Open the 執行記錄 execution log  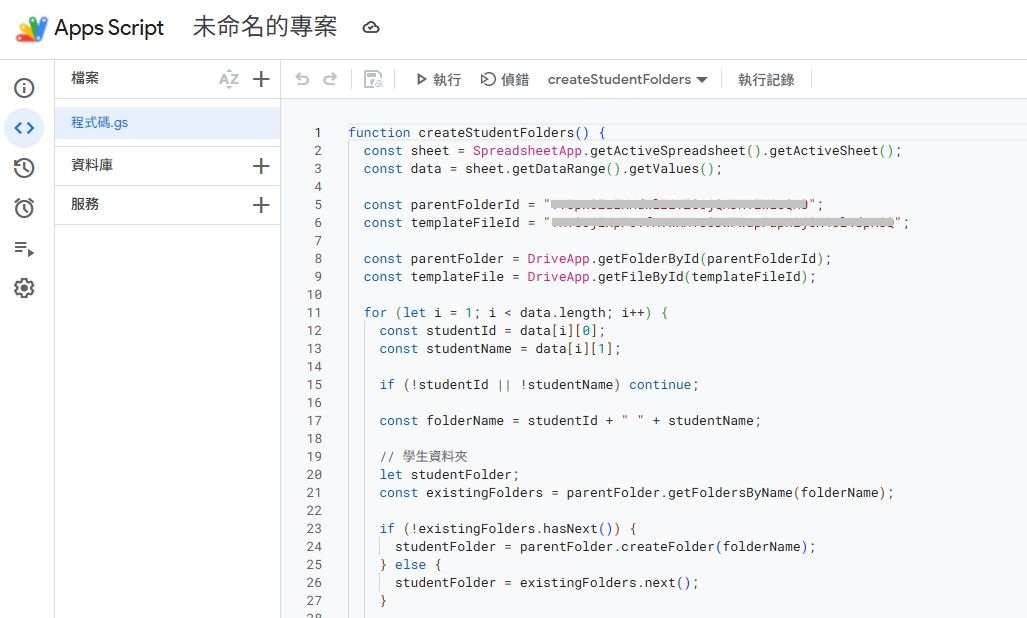766,79
